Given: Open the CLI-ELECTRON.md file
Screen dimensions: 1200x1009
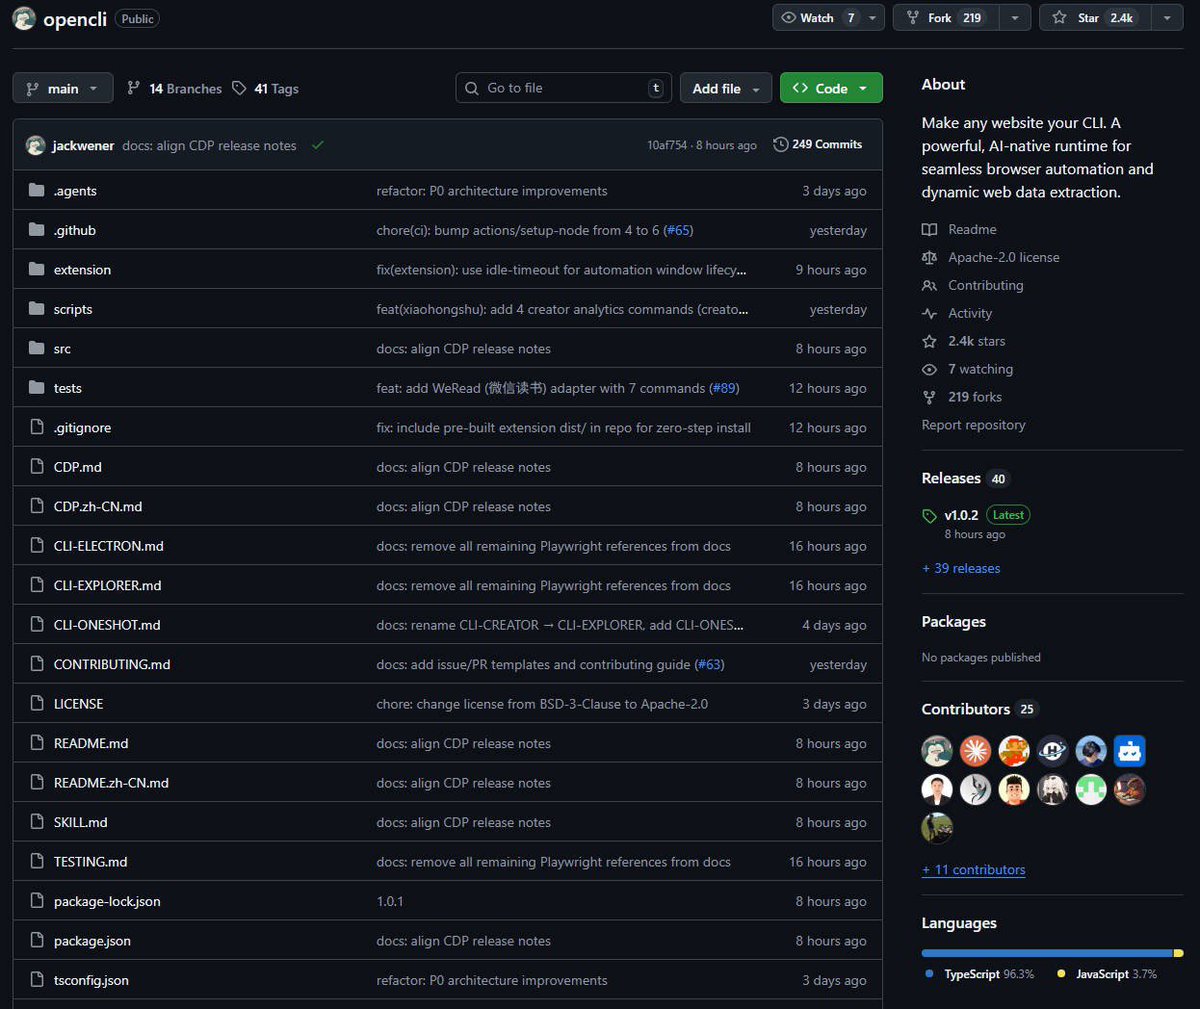Looking at the screenshot, I should point(108,546).
